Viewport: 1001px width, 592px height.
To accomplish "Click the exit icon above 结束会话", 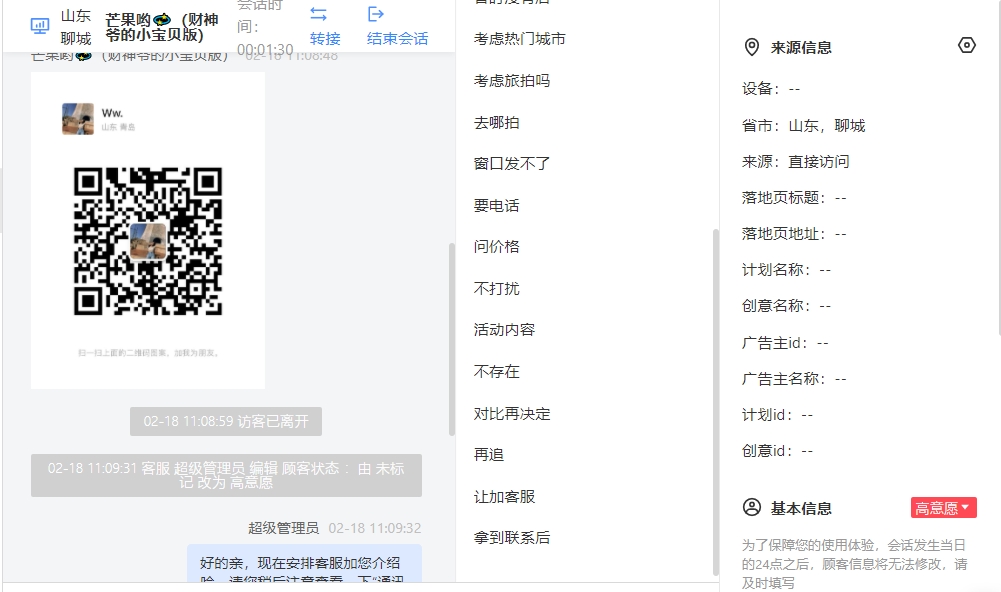I will click(376, 14).
